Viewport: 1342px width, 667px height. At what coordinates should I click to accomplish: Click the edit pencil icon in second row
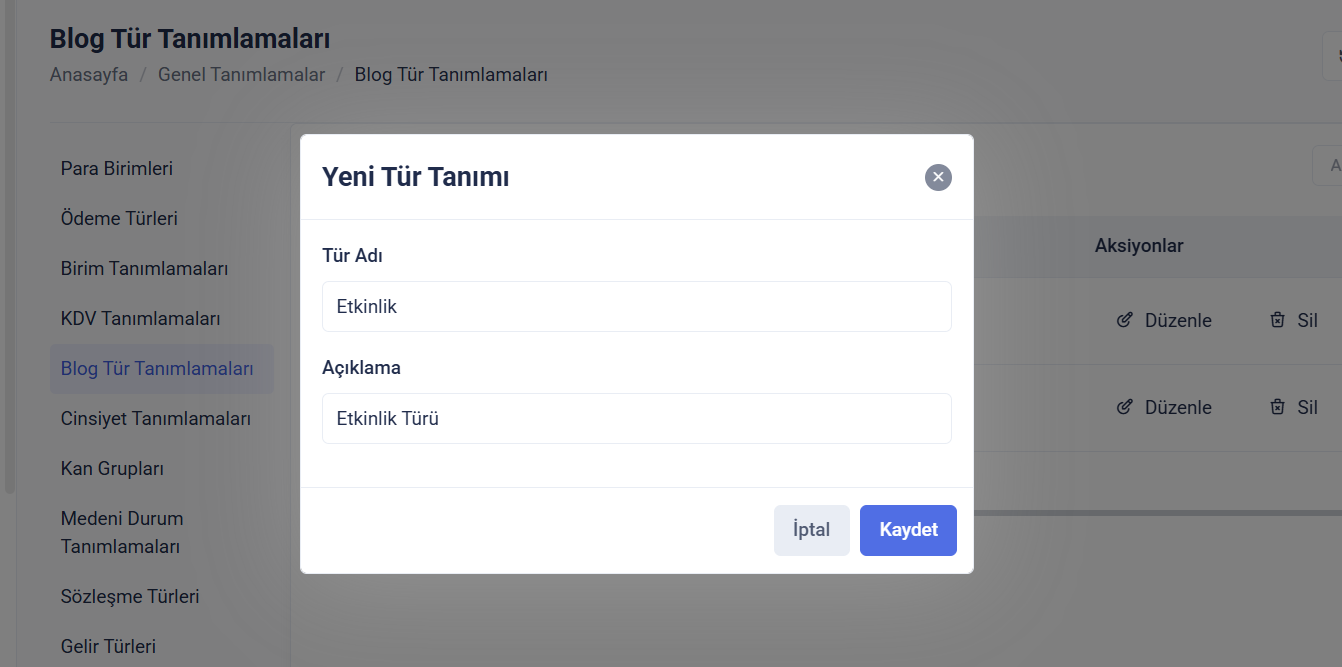tap(1125, 407)
